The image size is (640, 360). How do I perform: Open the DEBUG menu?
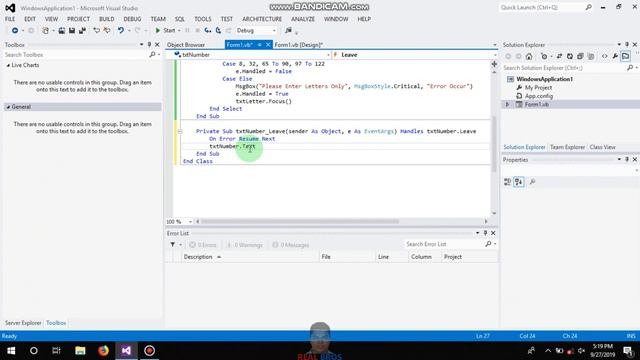[x=132, y=19]
